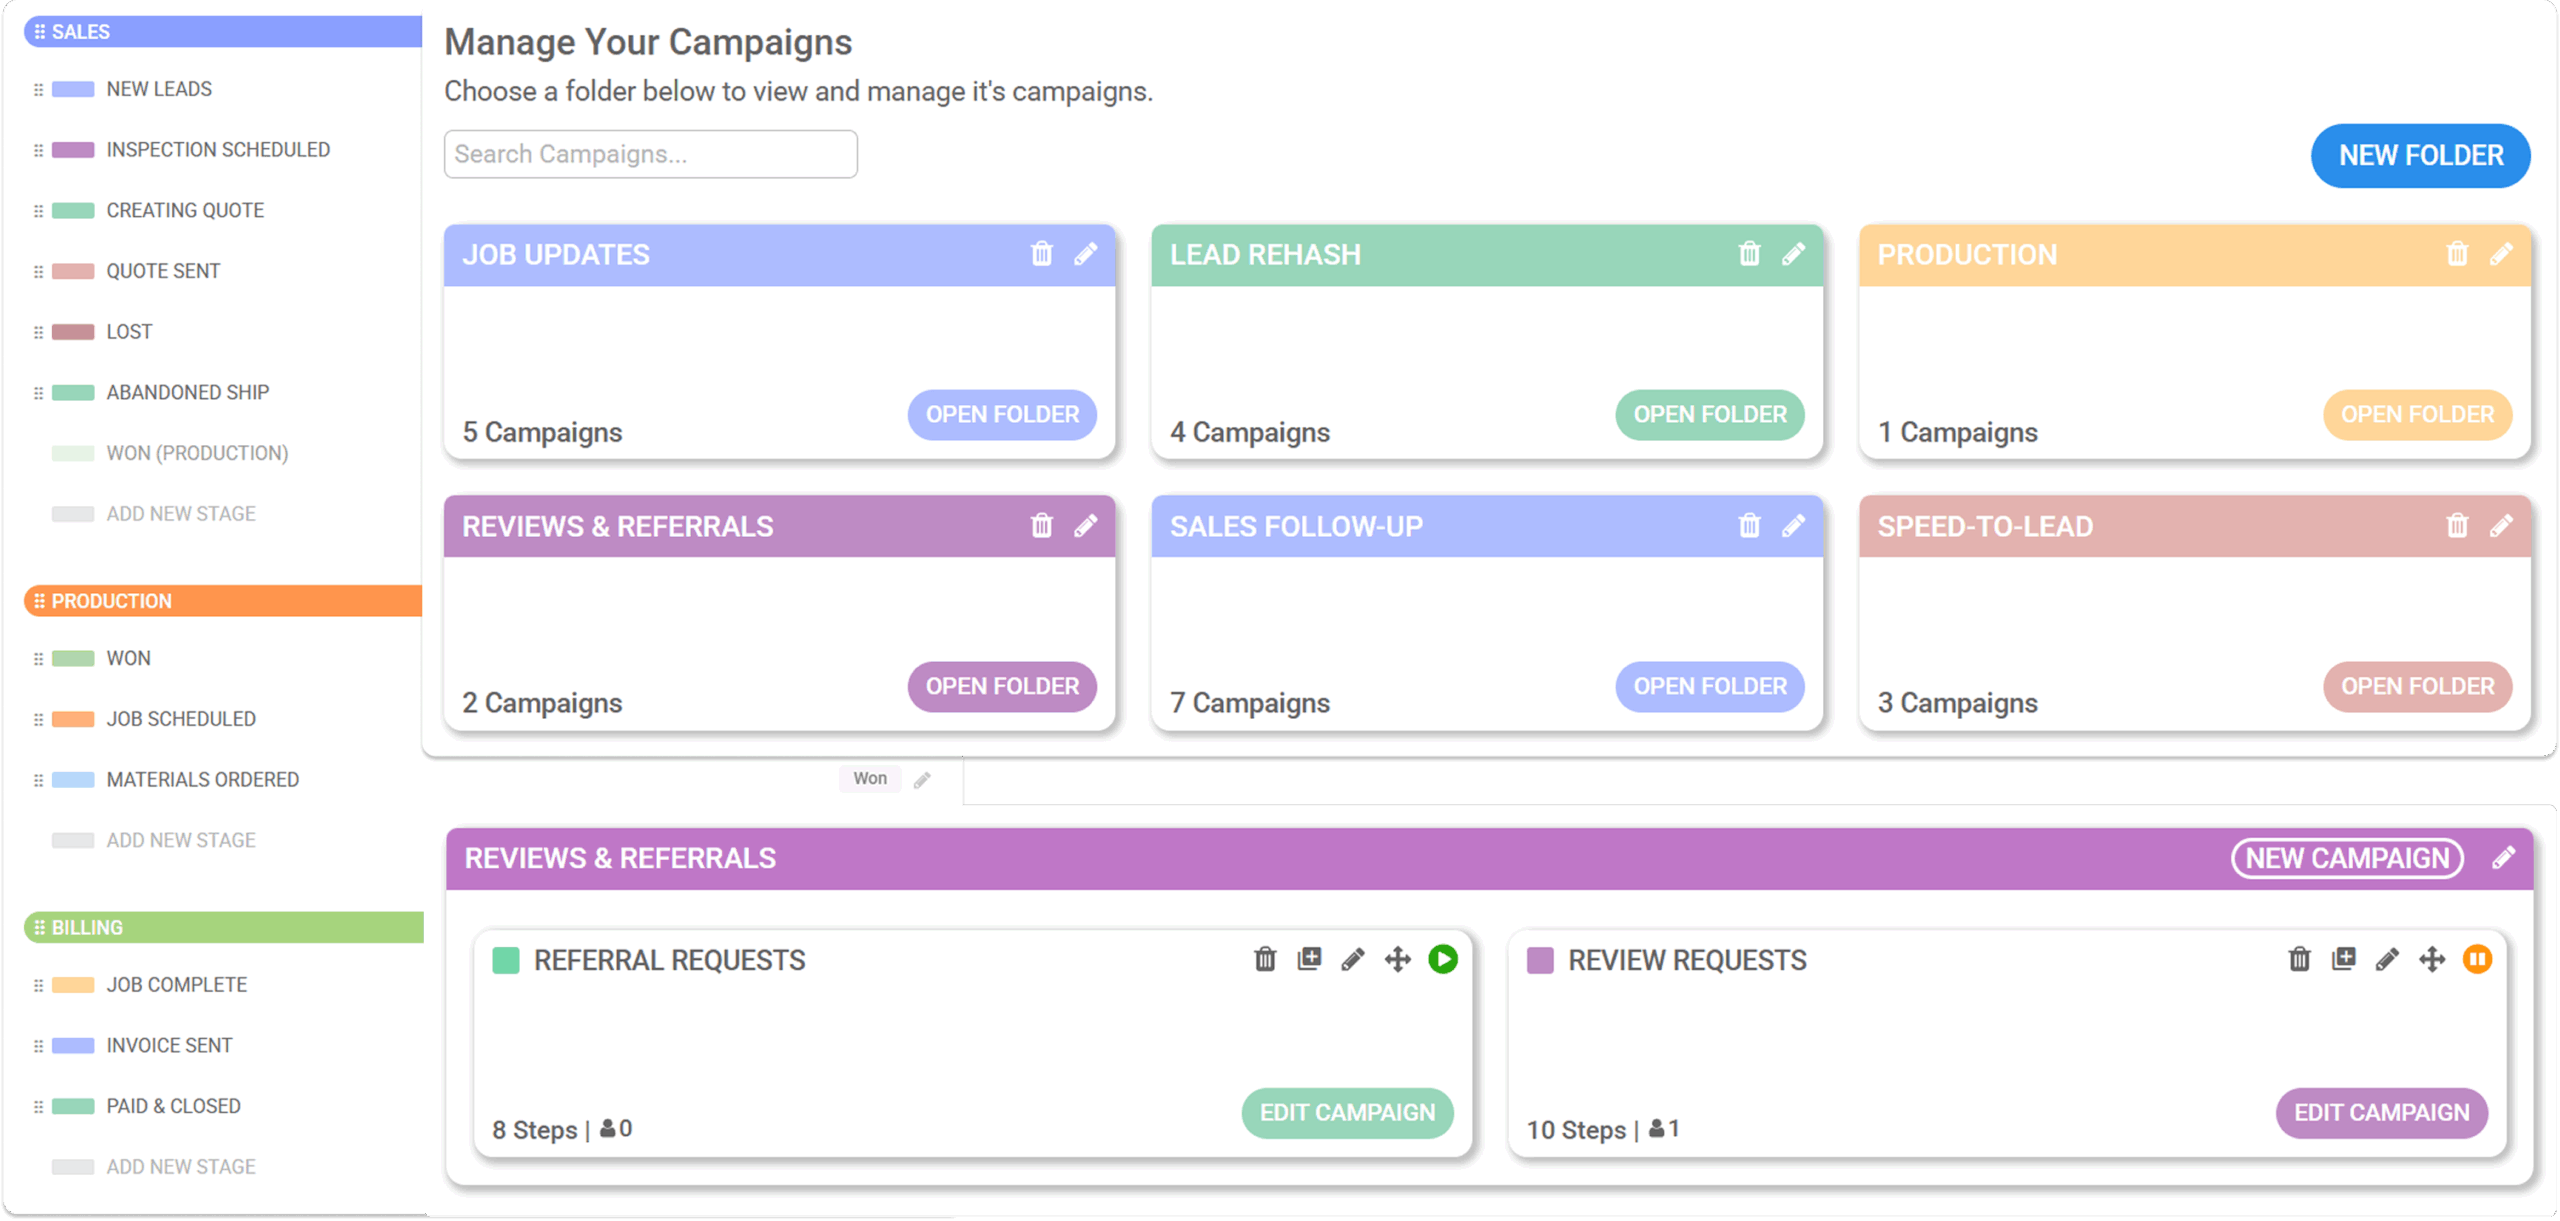Duplicate the Referral Requests campaign
This screenshot has width=2560, height=1221.
pos(1309,960)
